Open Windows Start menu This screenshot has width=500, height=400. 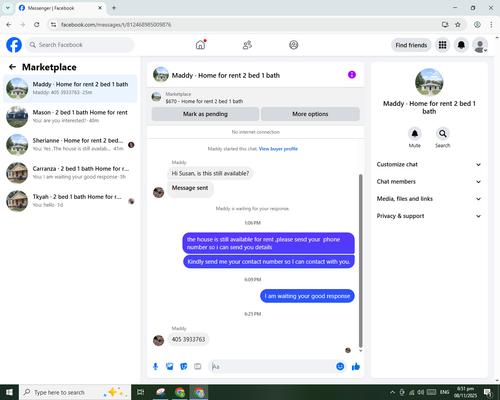coord(9,392)
